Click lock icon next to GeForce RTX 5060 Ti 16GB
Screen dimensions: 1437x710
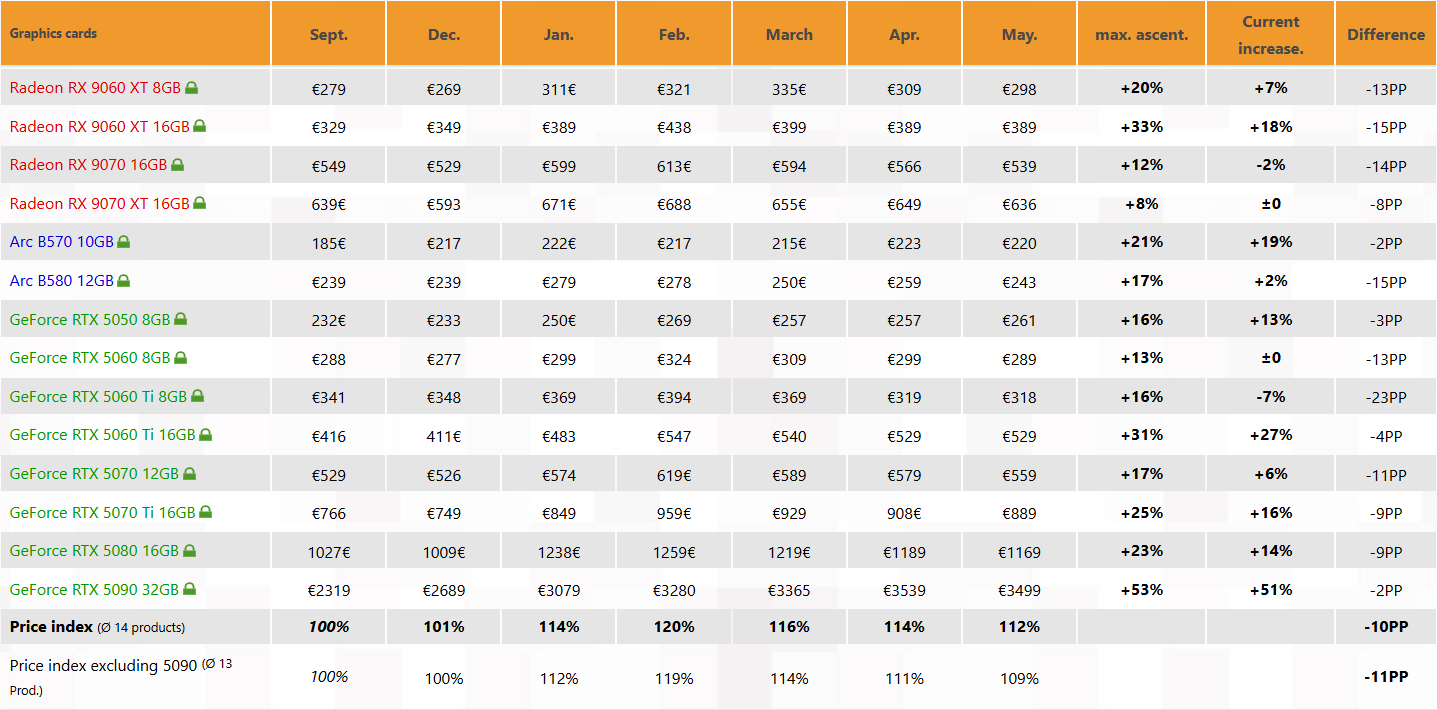pyautogui.click(x=206, y=435)
